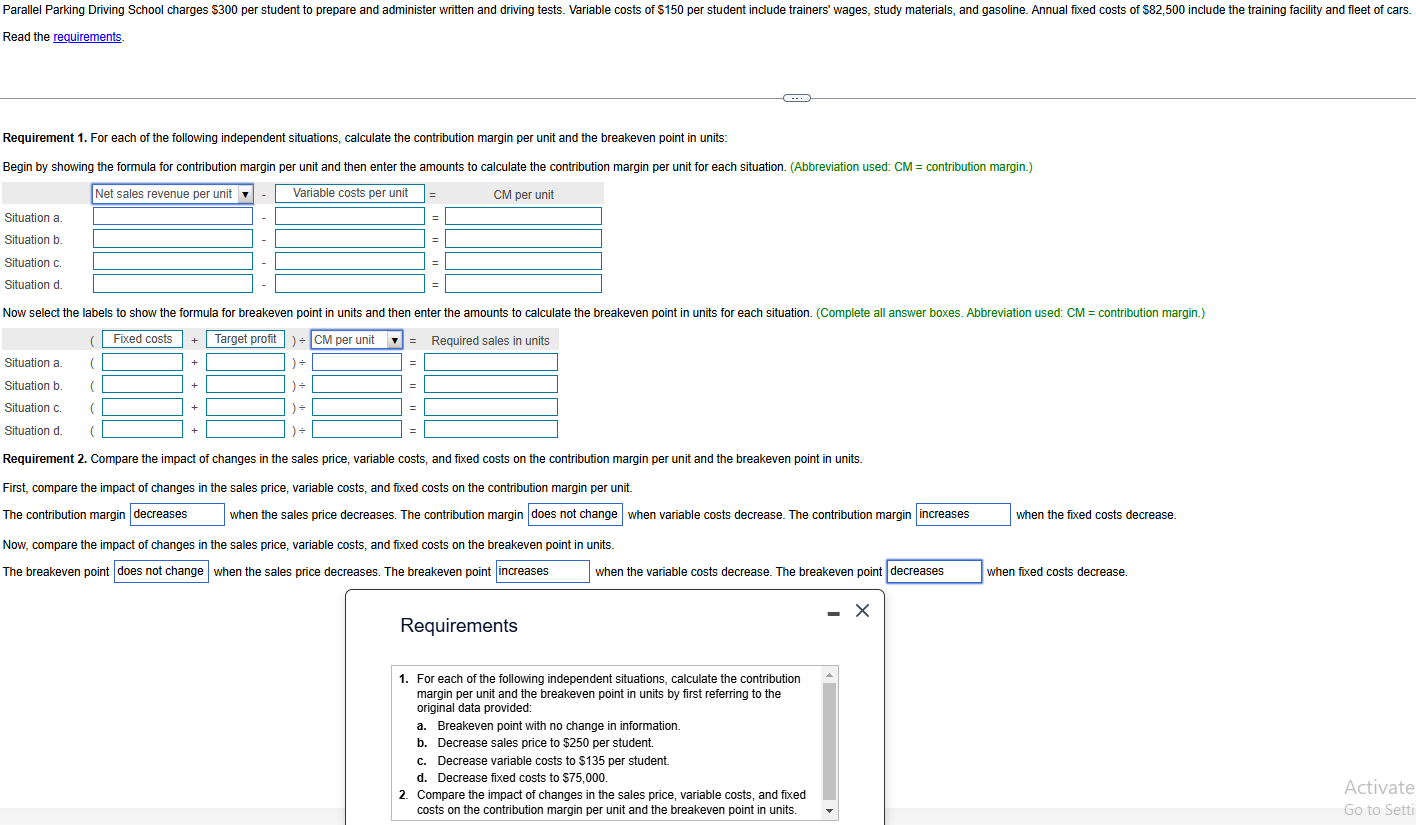Click Situation d. fixed costs box in breakeven formula
1416x825 pixels.
pos(141,428)
